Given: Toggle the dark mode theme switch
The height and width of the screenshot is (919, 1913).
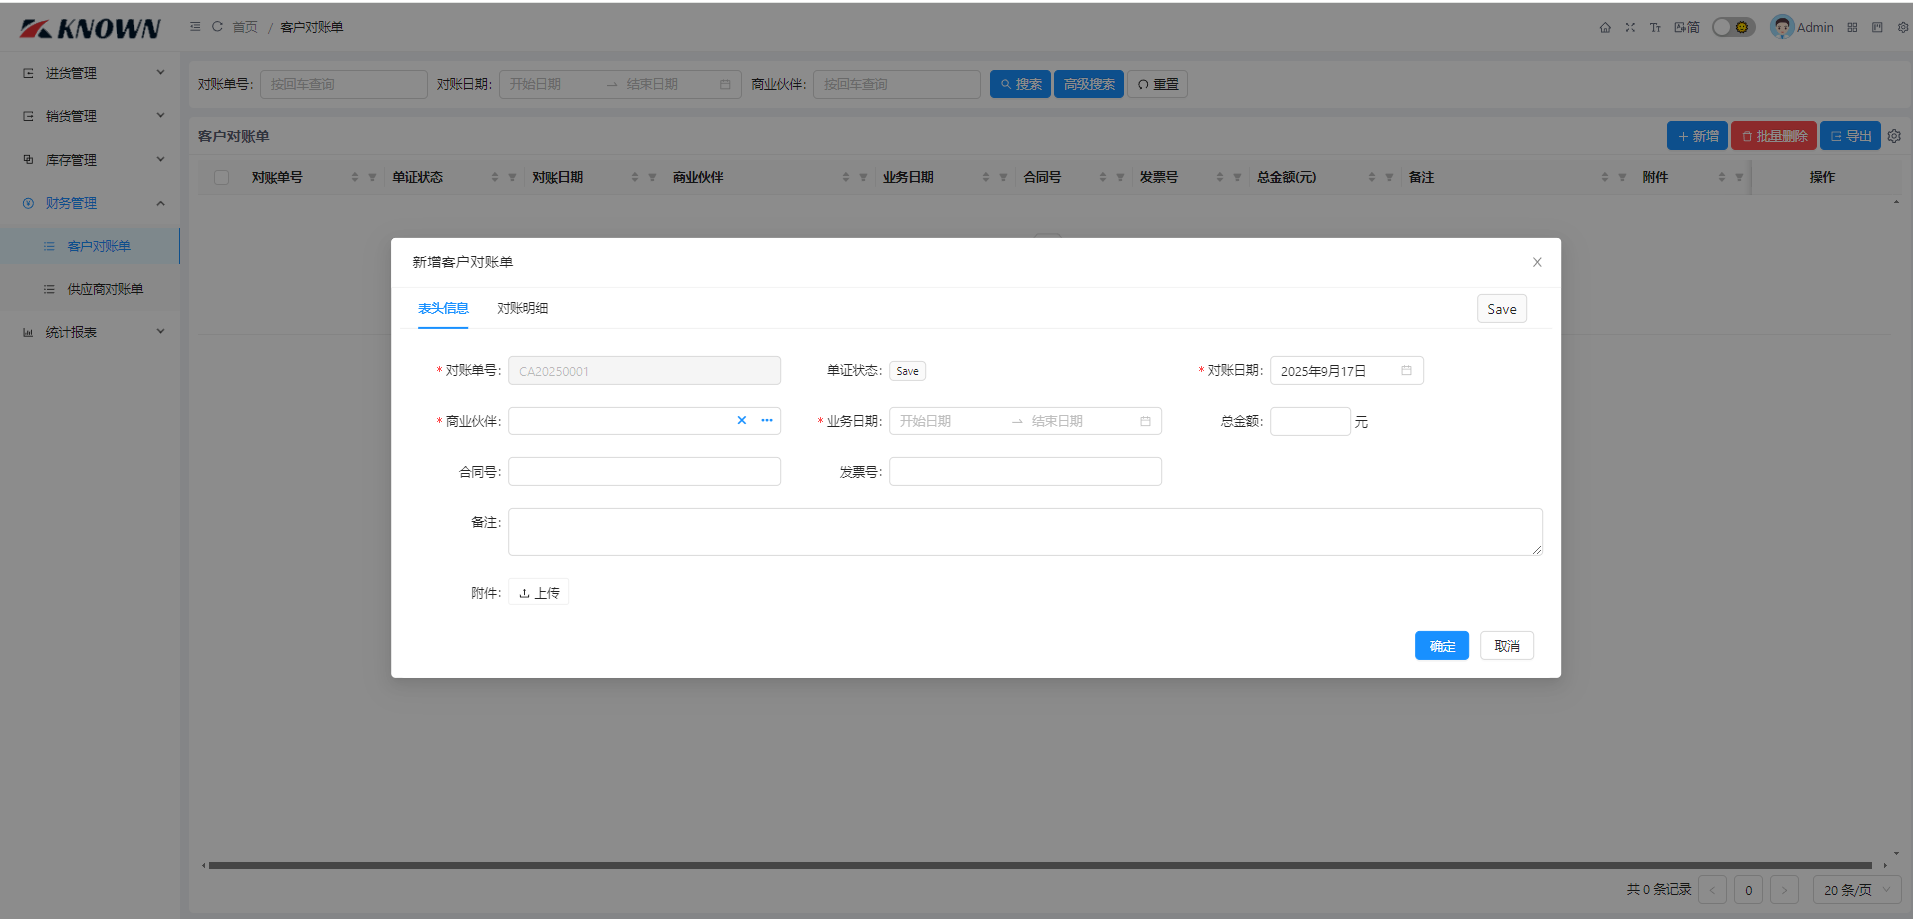Looking at the screenshot, I should 1733,28.
